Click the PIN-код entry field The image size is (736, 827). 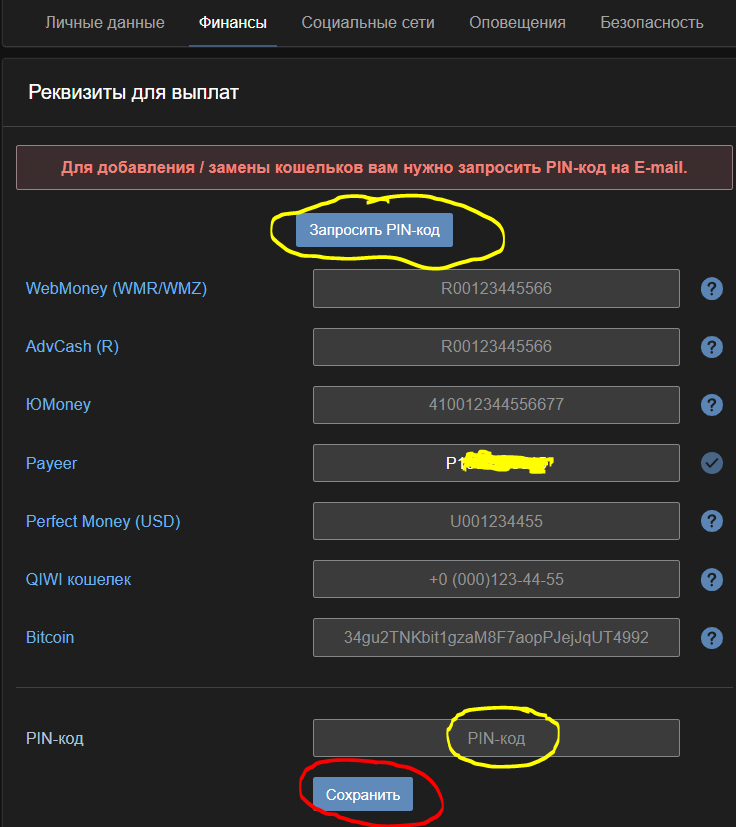496,738
